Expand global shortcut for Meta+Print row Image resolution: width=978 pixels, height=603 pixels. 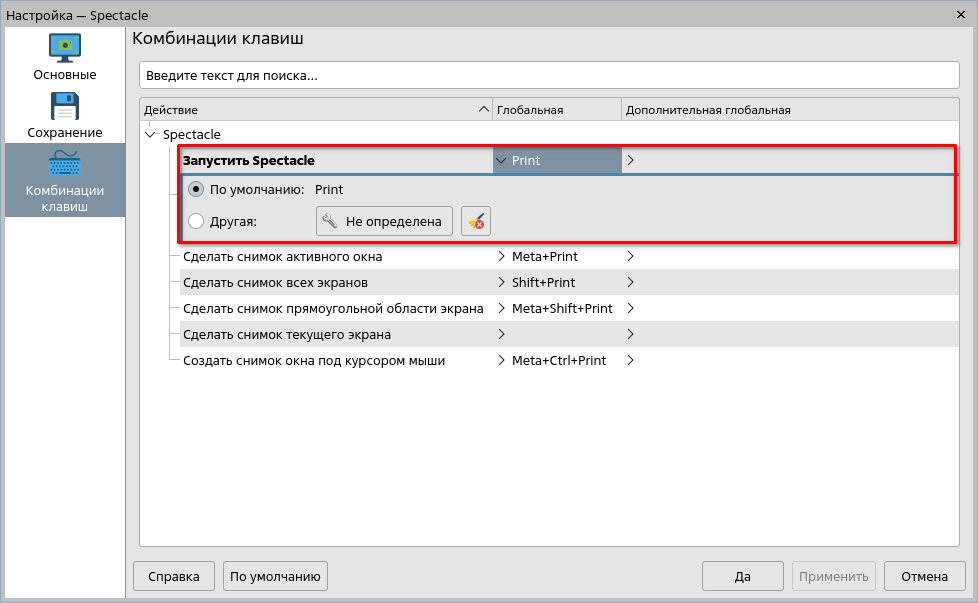(502, 256)
